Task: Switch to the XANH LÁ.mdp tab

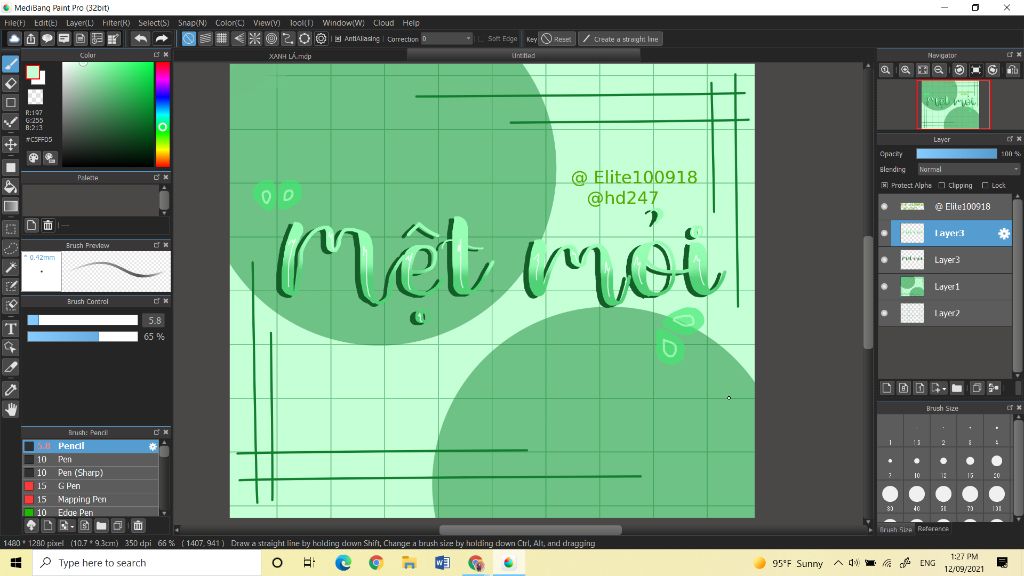Action: [x=290, y=56]
